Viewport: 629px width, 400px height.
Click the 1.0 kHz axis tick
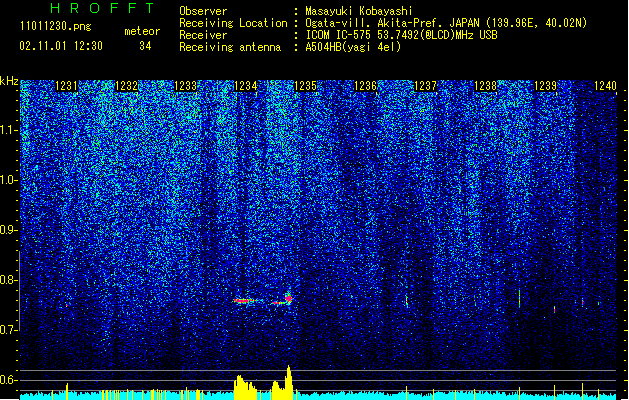(x=9, y=180)
